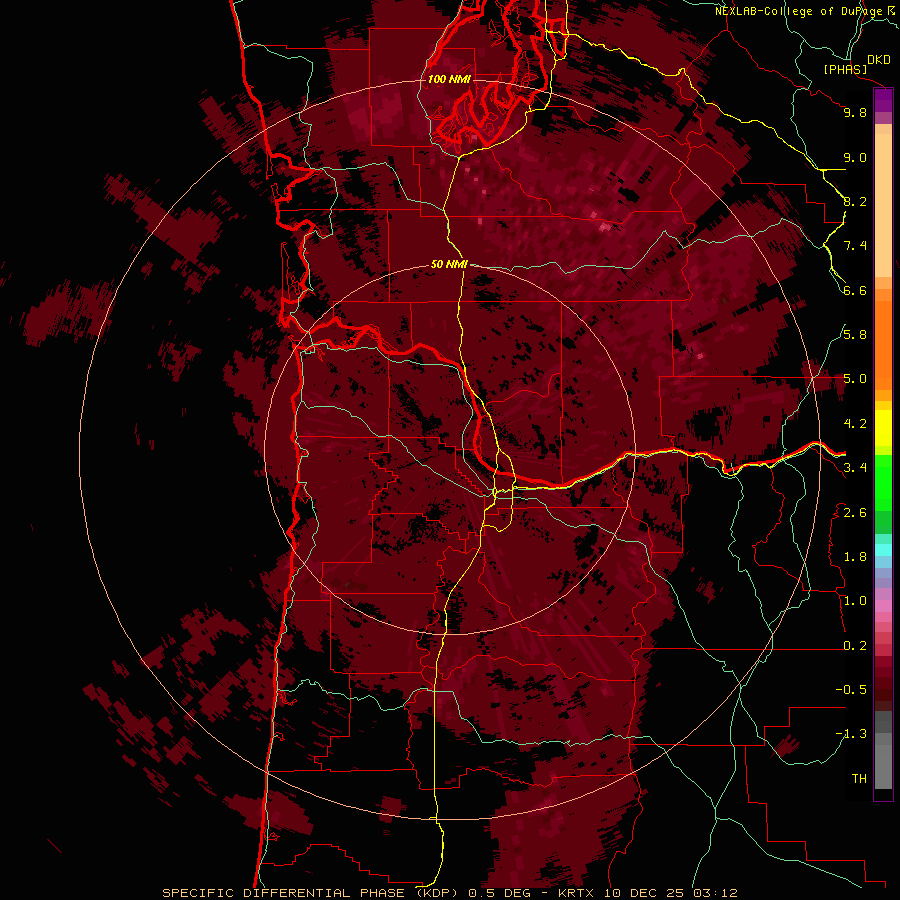Select the 4.2 legend value
Viewport: 900px width, 900px height.
[x=855, y=424]
